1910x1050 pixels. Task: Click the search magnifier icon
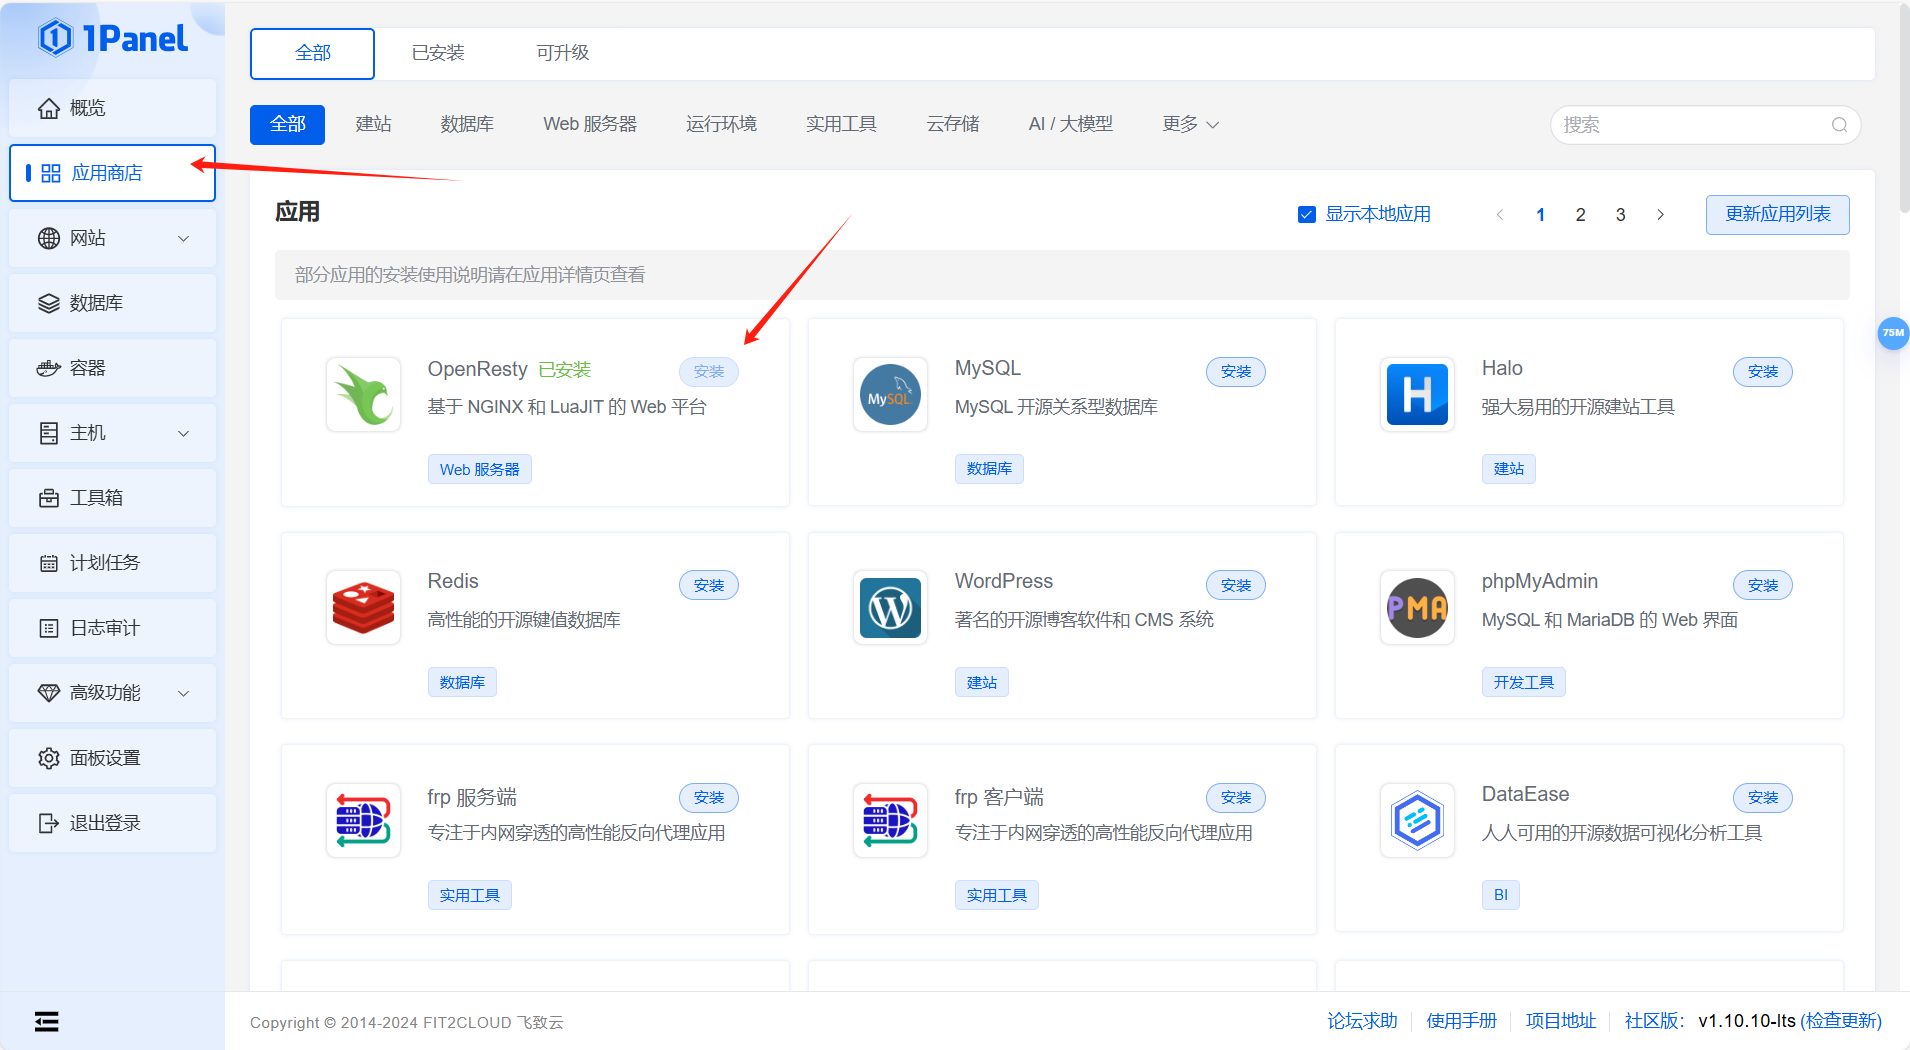pyautogui.click(x=1839, y=125)
